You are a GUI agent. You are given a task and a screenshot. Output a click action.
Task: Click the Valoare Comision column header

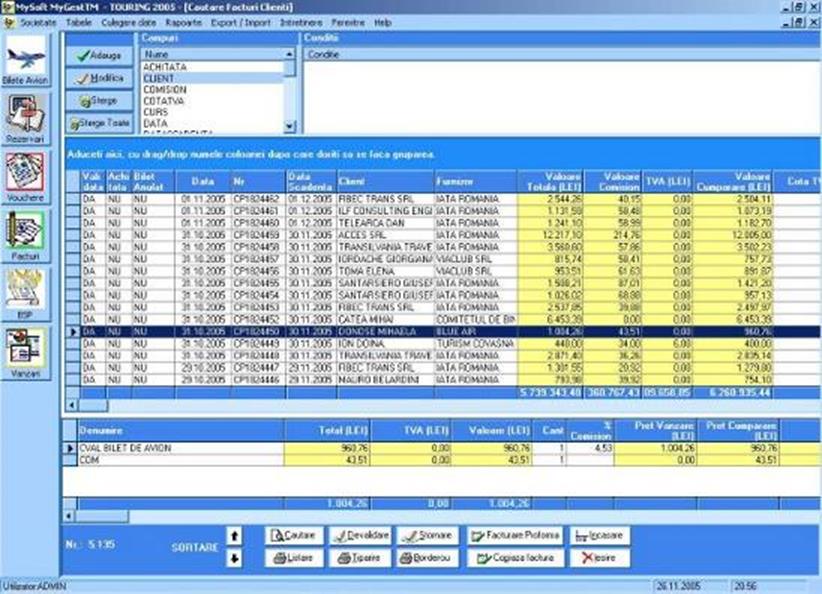click(613, 181)
